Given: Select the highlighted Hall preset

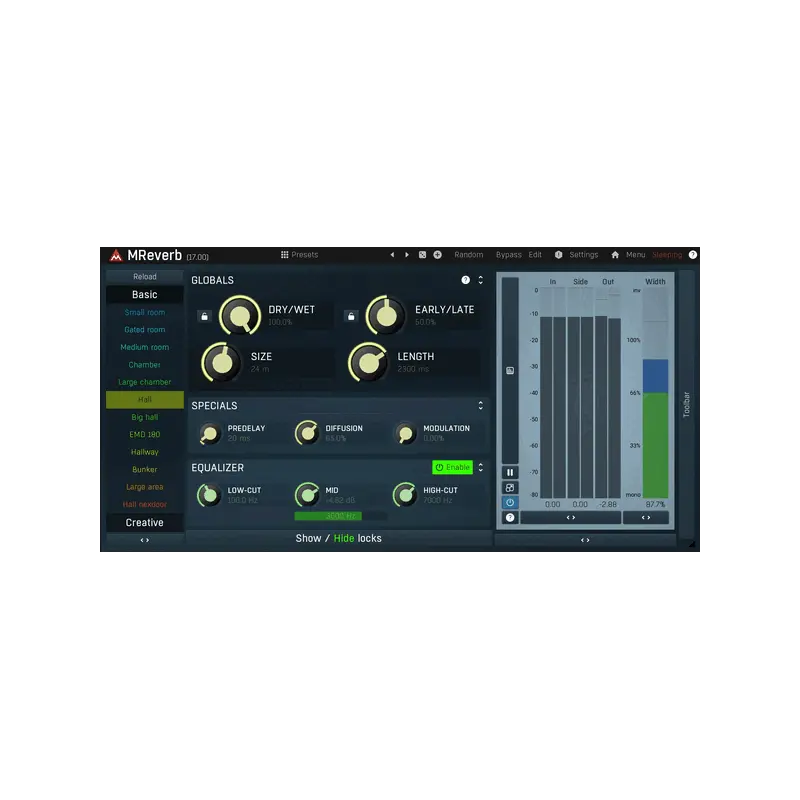Looking at the screenshot, I should (145, 399).
